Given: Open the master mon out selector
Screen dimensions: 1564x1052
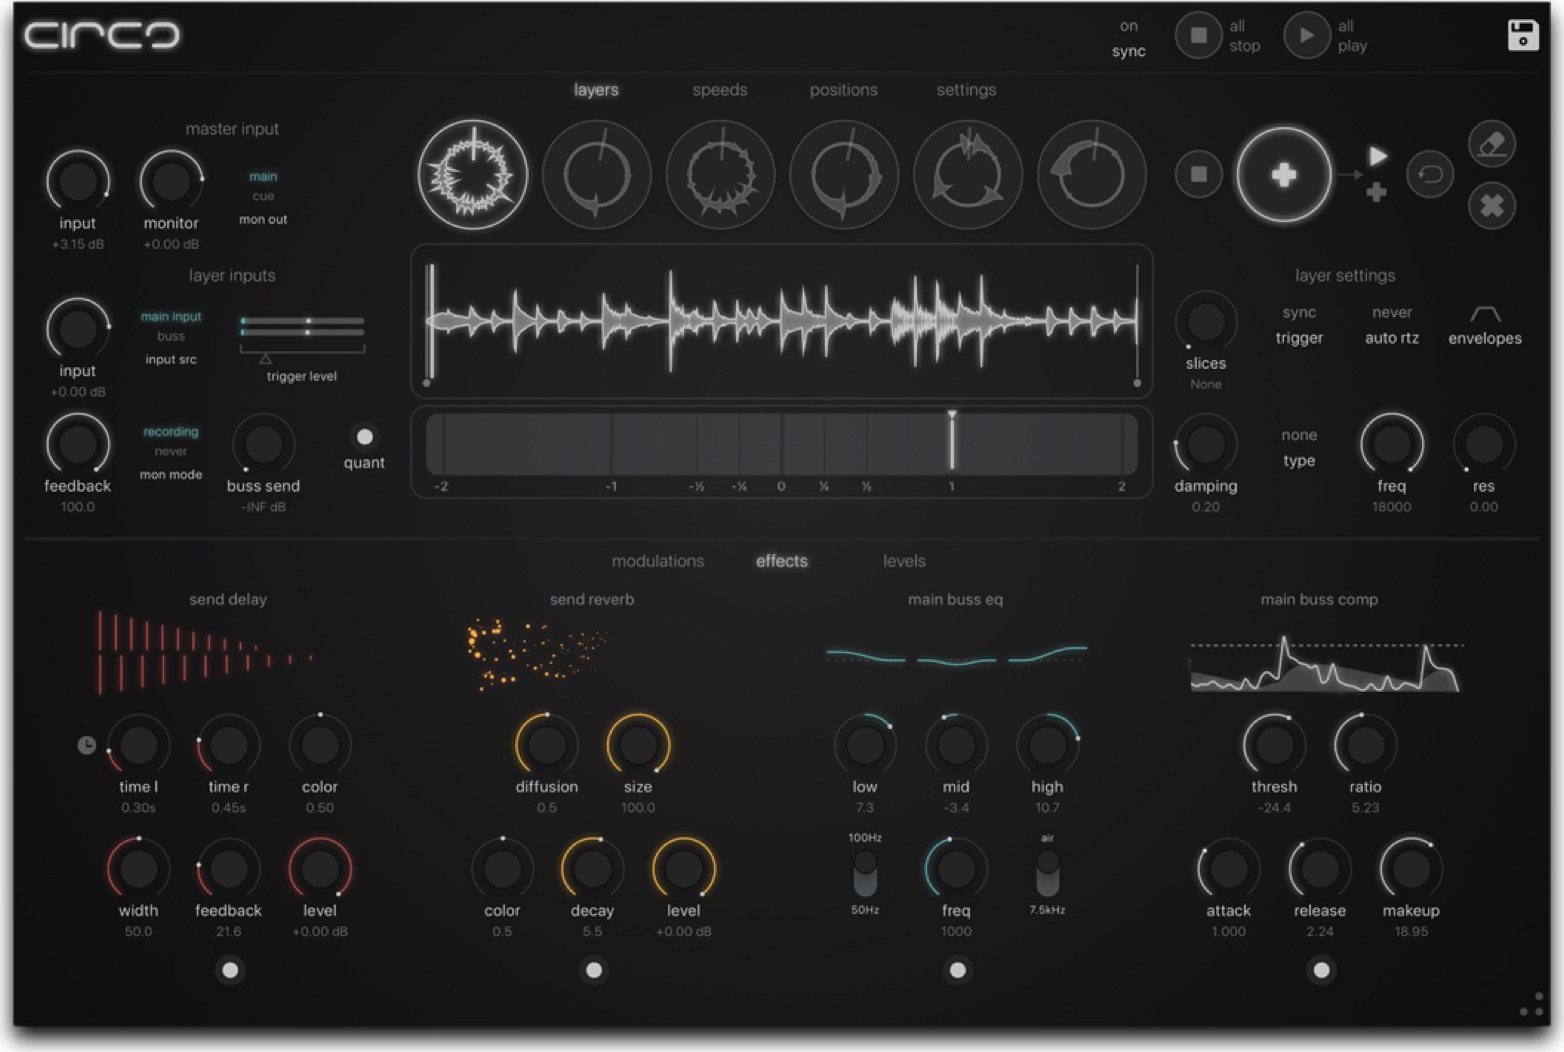Looking at the screenshot, I should pyautogui.click(x=263, y=197).
